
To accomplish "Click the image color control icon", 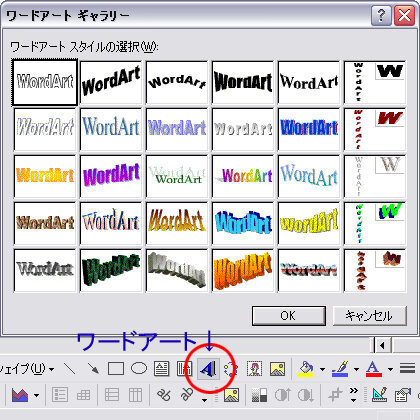I will [x=259, y=395].
